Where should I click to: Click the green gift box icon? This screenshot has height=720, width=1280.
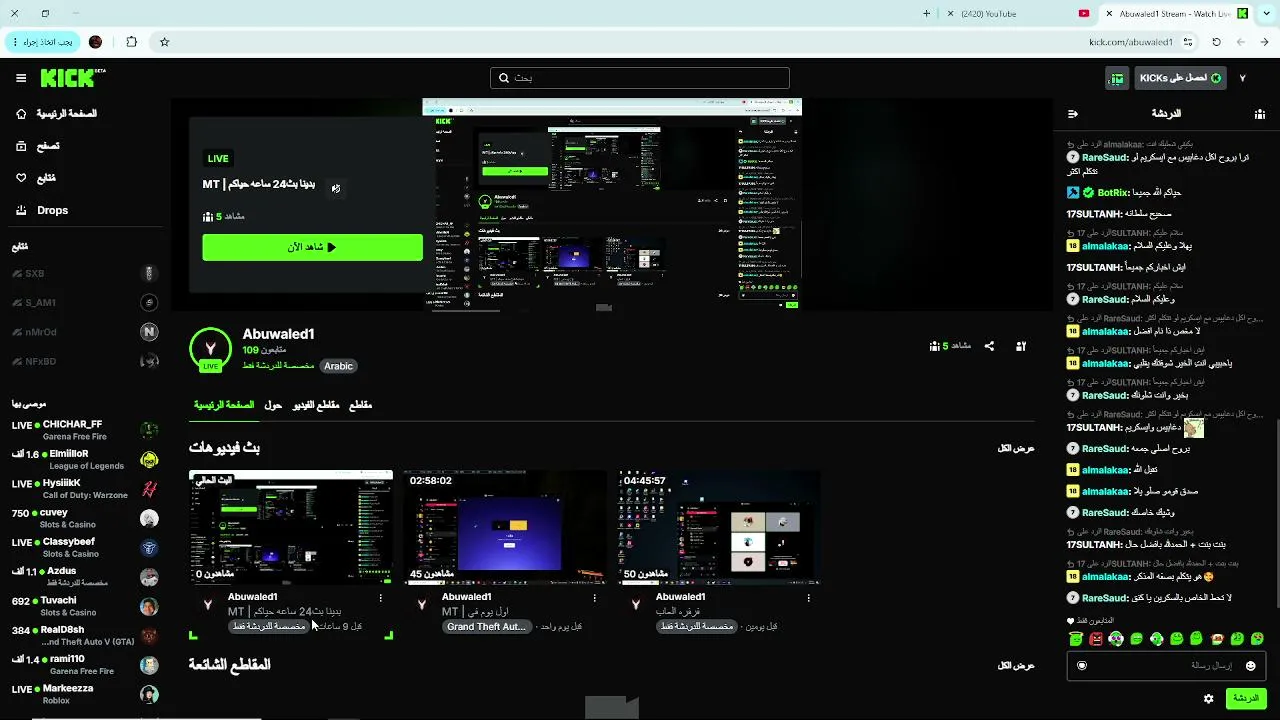(1117, 78)
